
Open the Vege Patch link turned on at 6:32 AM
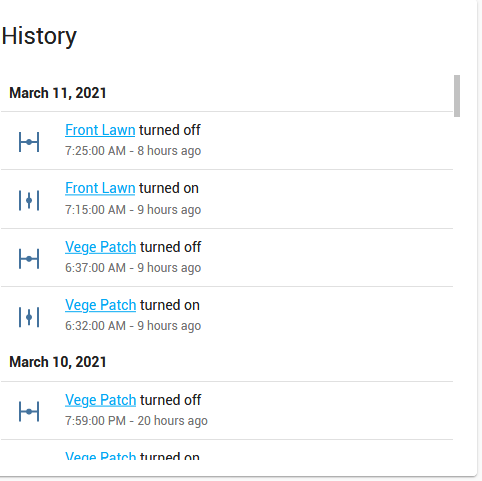[x=101, y=305]
